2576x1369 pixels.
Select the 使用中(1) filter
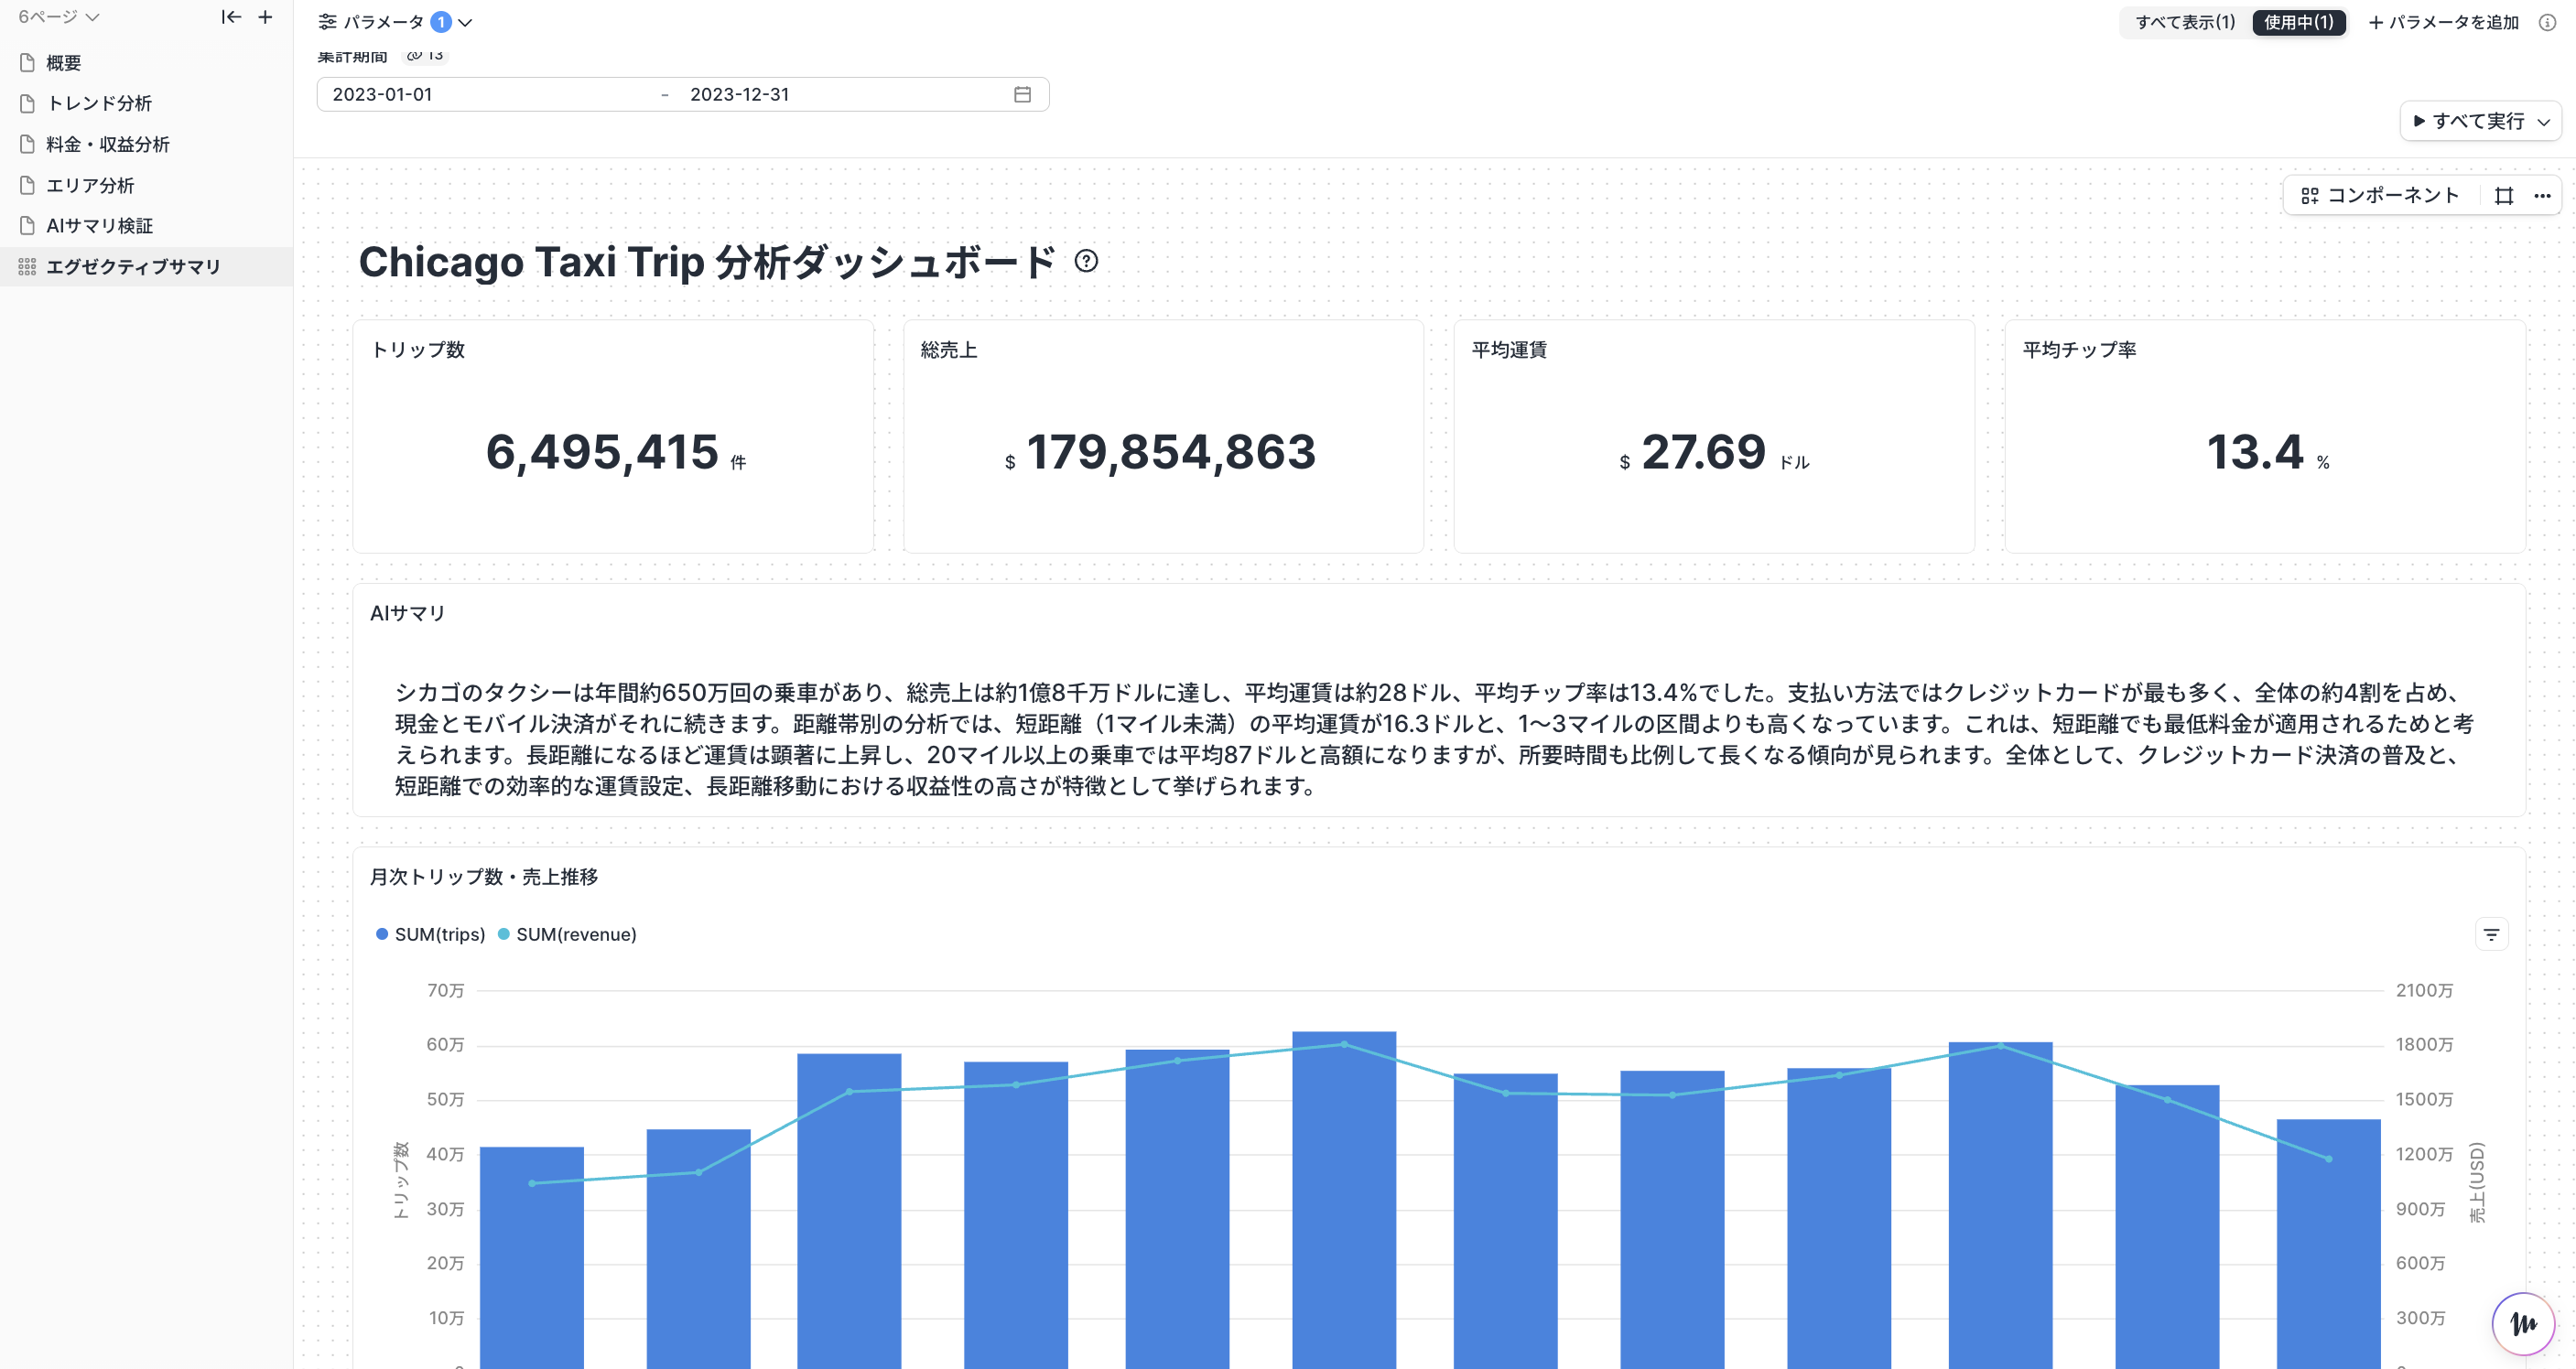[x=2298, y=22]
